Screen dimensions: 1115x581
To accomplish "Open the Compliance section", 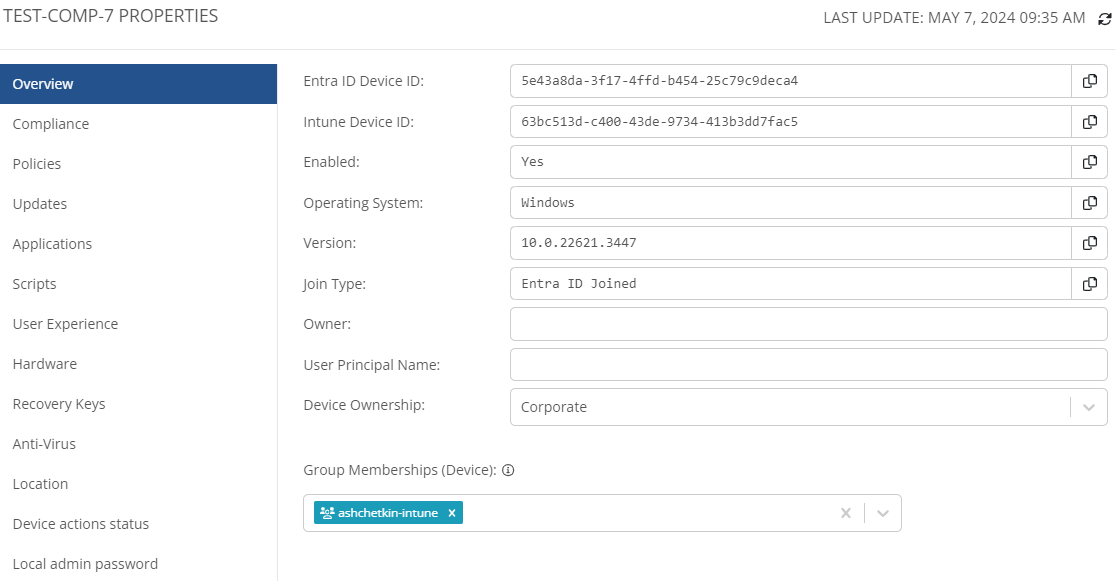I will click(x=139, y=124).
